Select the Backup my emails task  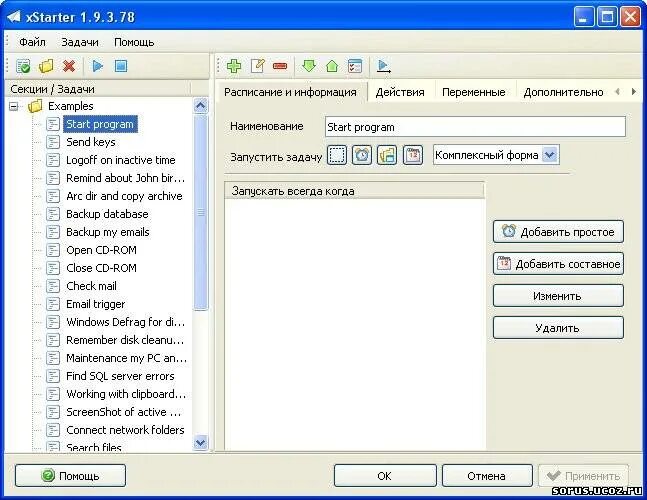tap(108, 232)
